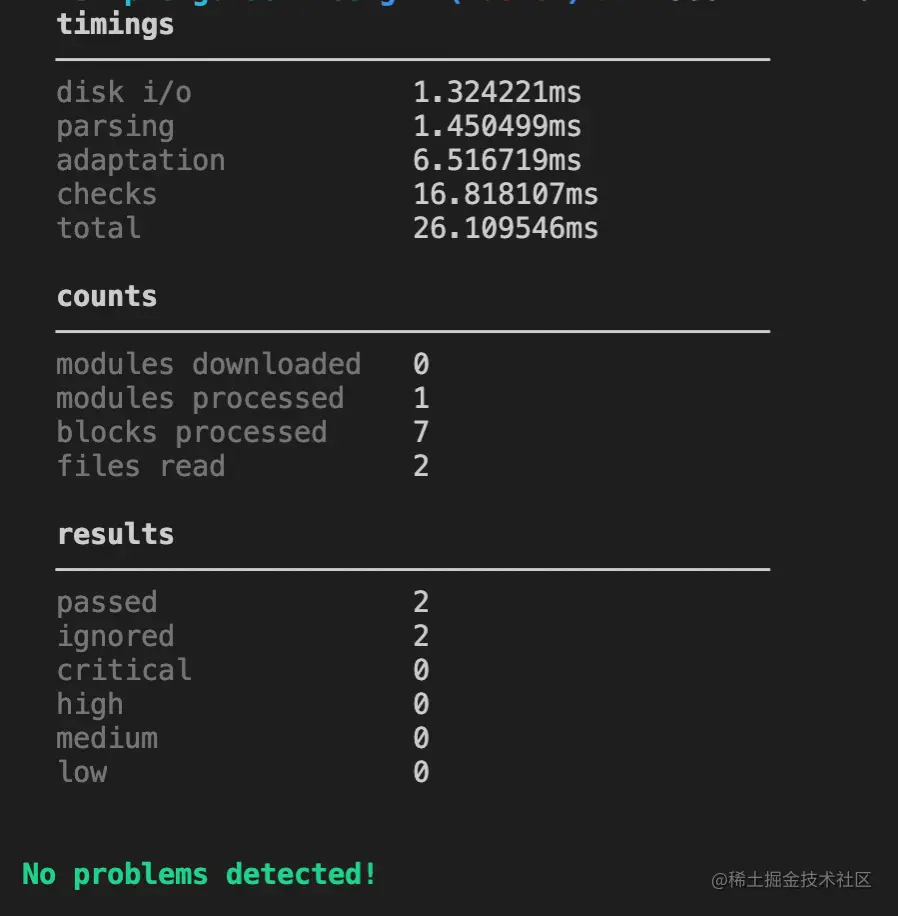Screen dimensions: 898x916
Task: Click the timings section heading
Action: [115, 26]
